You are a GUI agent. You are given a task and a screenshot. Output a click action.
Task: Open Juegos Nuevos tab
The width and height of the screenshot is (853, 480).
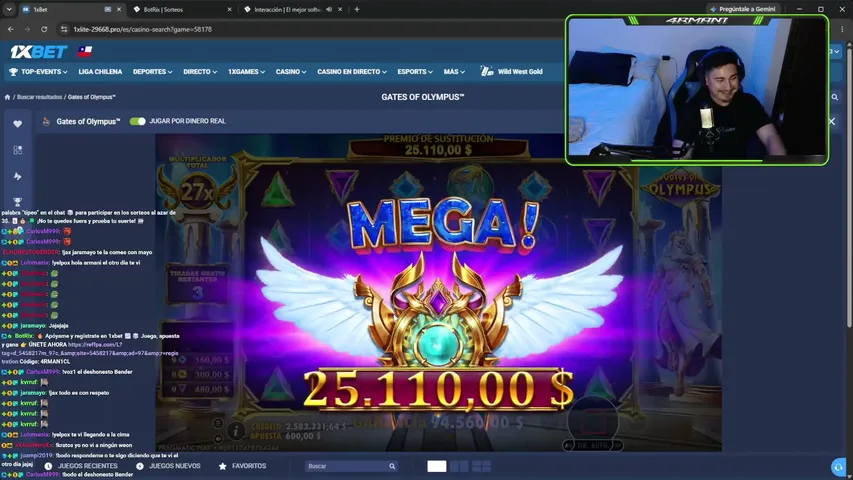click(x=169, y=466)
